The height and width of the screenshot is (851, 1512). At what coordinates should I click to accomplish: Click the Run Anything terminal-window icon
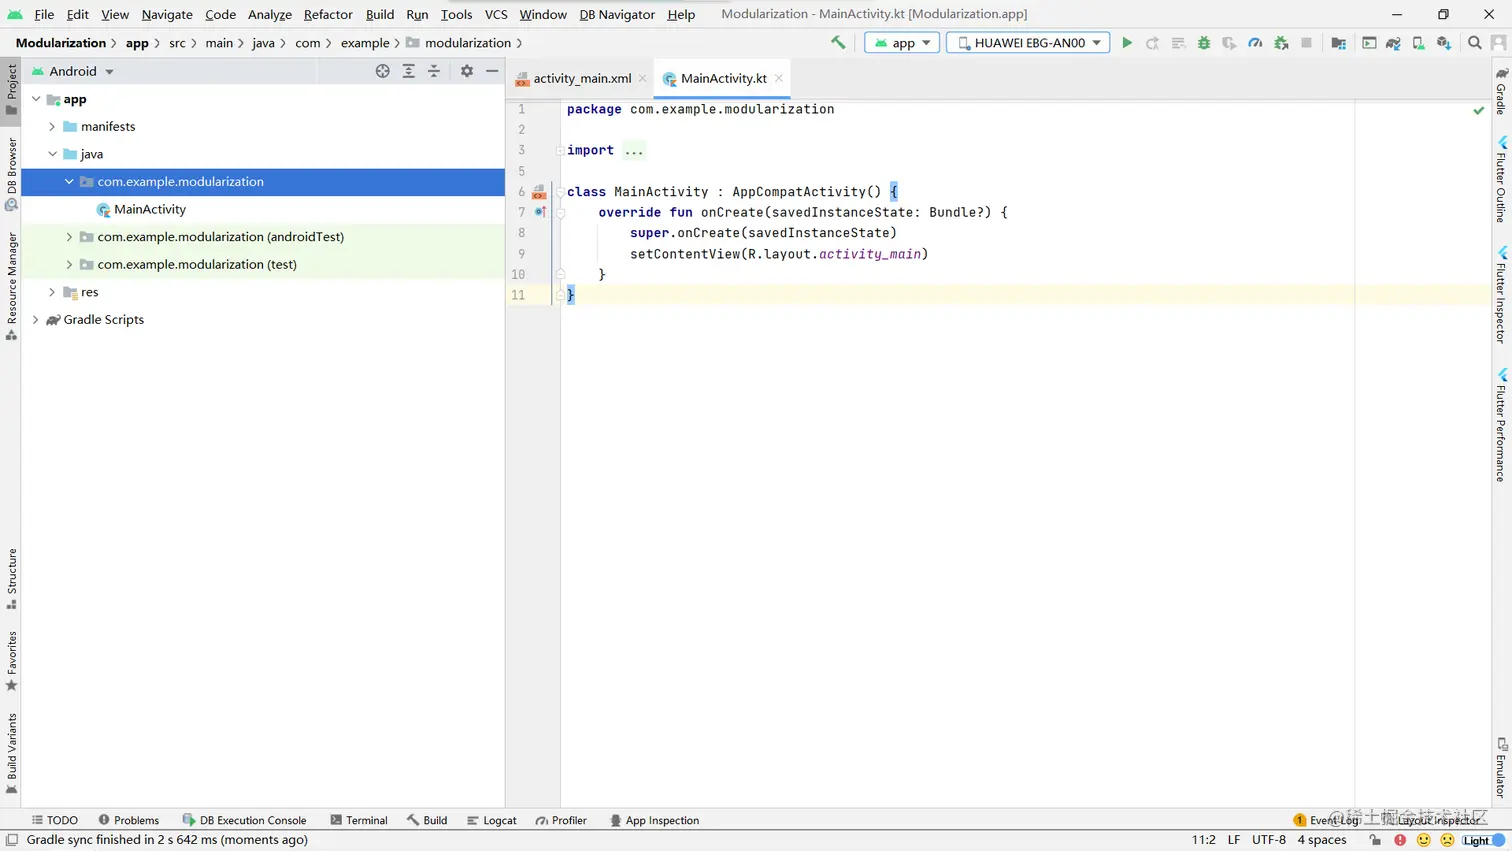[x=1369, y=43]
